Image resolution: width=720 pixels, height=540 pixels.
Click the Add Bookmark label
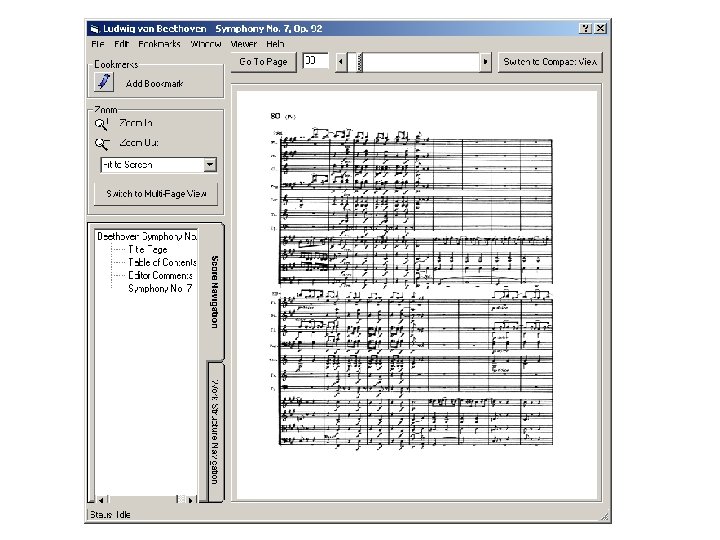tap(154, 84)
